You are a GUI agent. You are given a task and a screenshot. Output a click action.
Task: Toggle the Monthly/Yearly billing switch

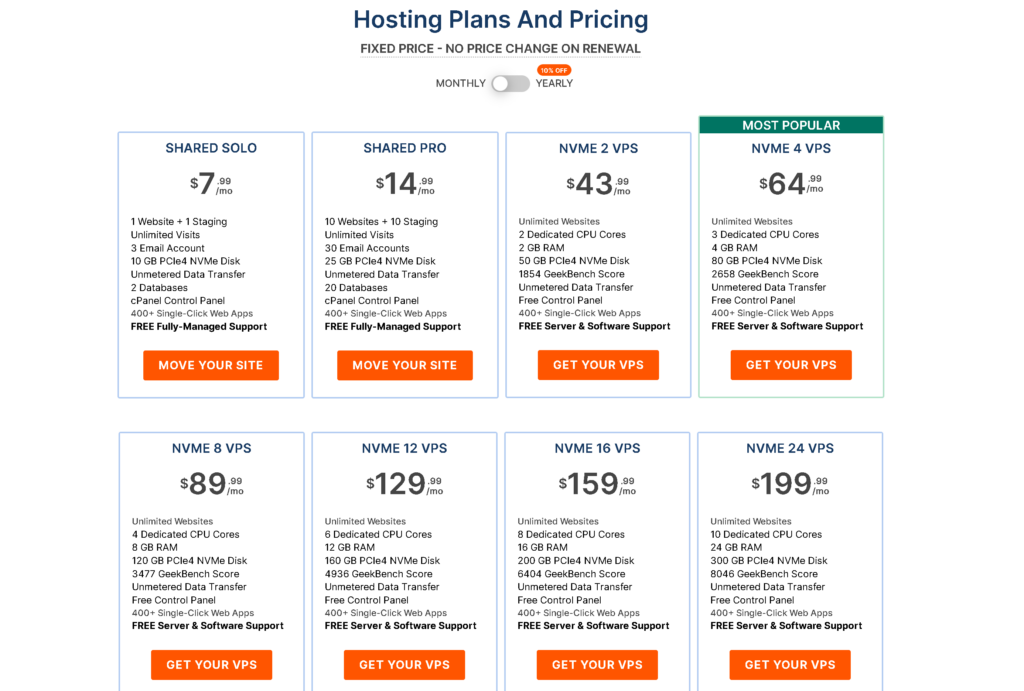510,84
